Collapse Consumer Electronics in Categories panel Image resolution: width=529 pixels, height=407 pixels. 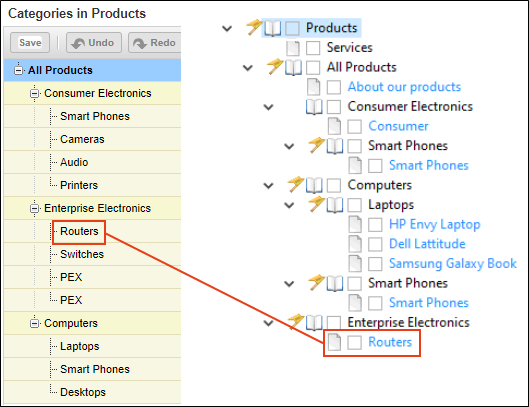(34, 93)
